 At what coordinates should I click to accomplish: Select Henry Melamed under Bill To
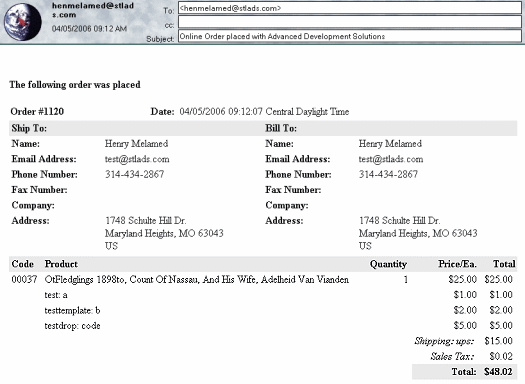(x=390, y=144)
